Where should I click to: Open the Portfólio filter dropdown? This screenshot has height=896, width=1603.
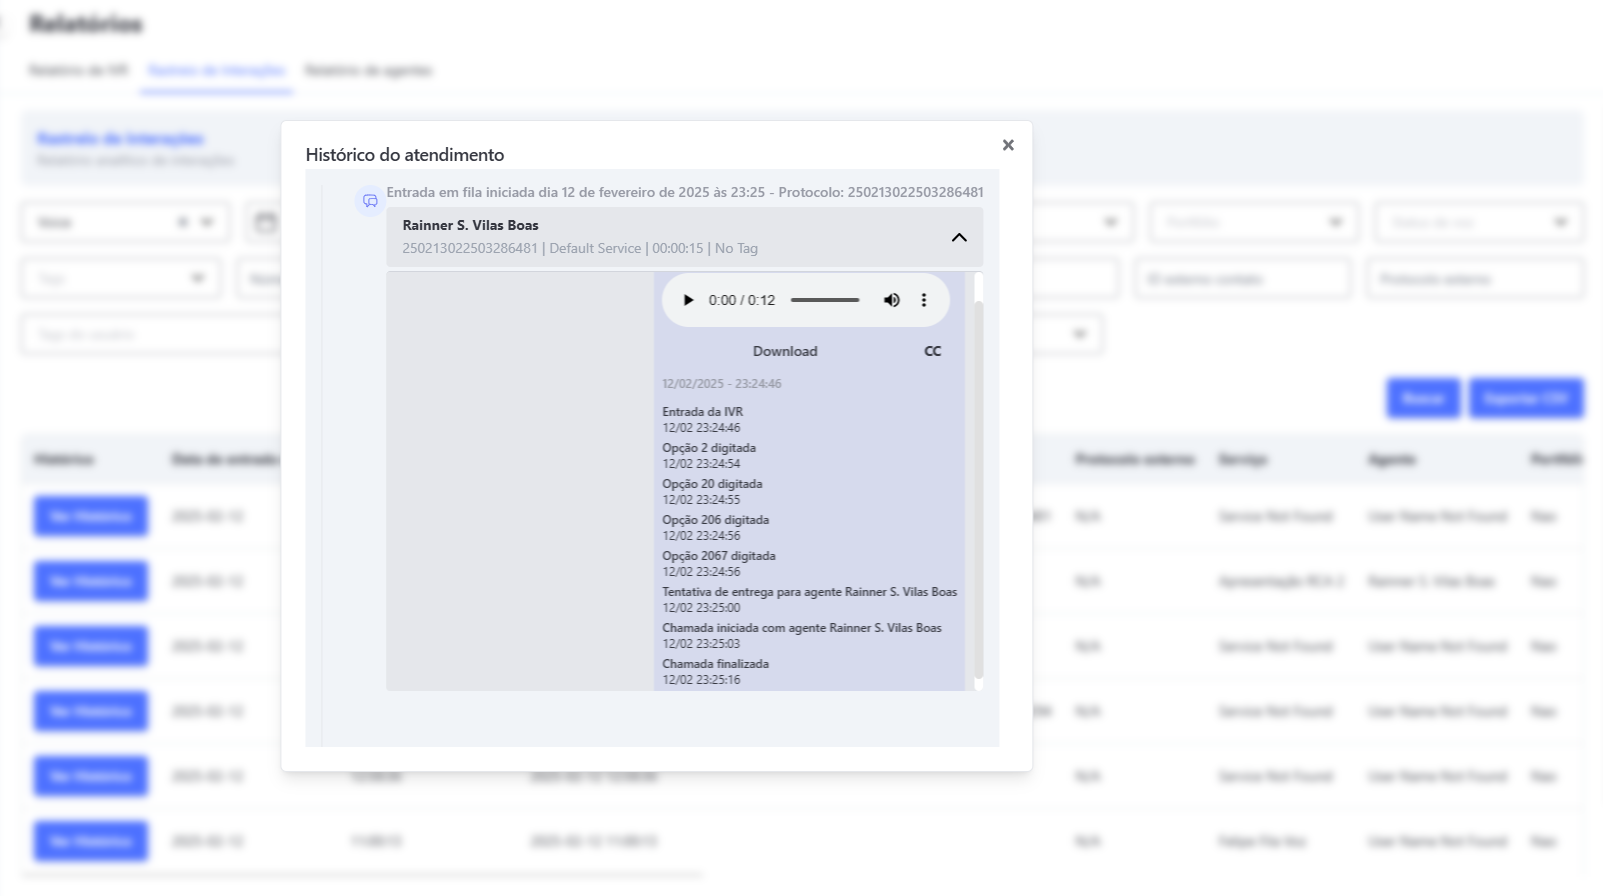[x=1254, y=222]
